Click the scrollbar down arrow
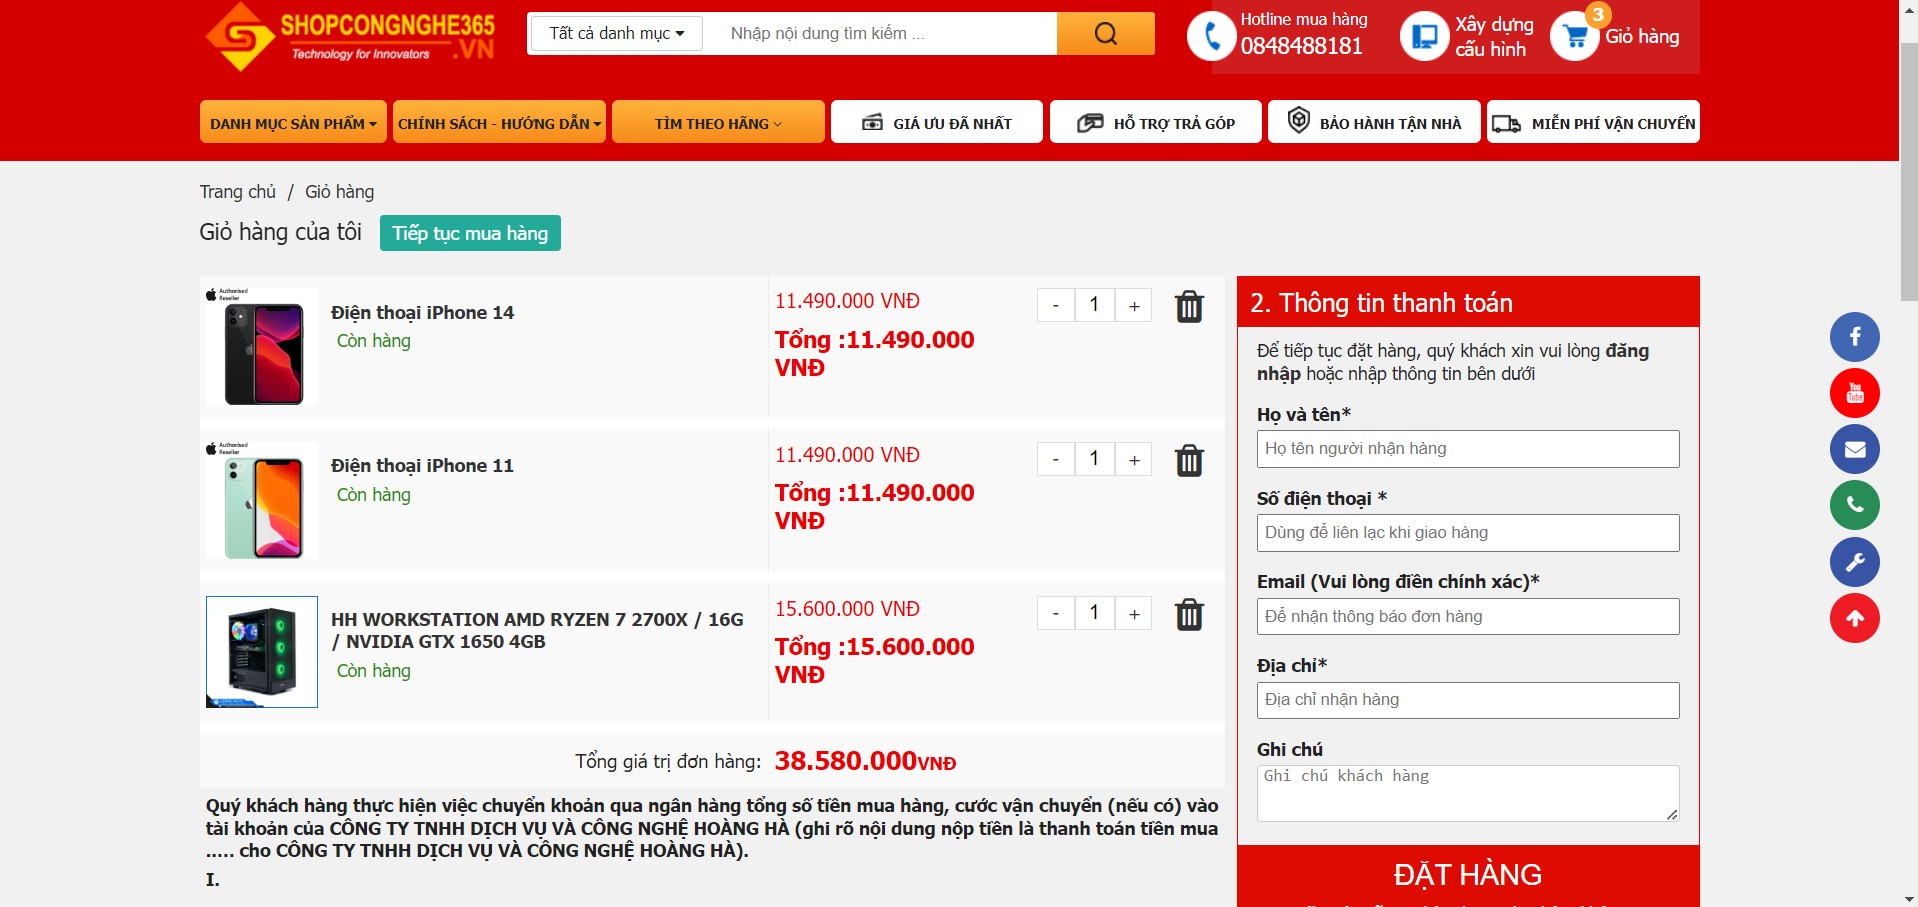Screen dimensions: 1918x907 click(x=1909, y=898)
